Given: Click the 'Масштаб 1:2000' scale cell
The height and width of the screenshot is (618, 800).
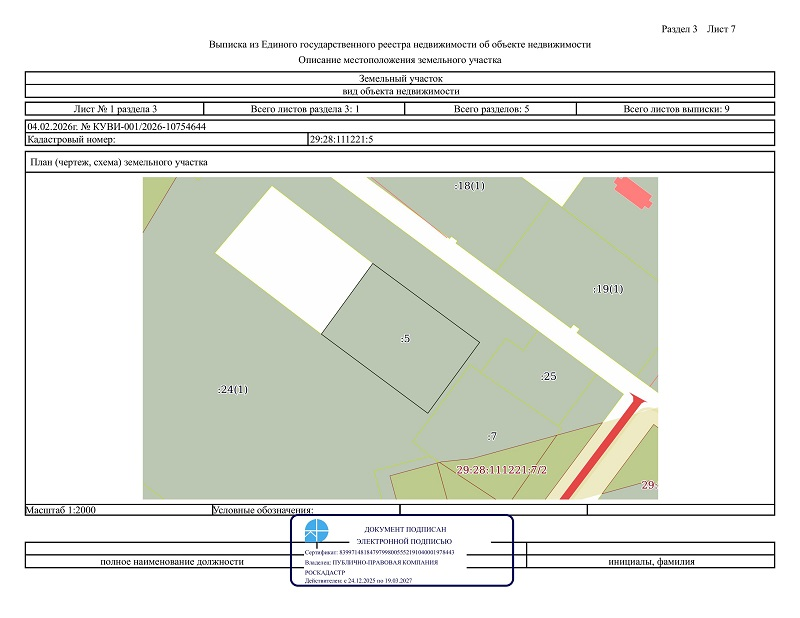Looking at the screenshot, I should [x=62, y=510].
